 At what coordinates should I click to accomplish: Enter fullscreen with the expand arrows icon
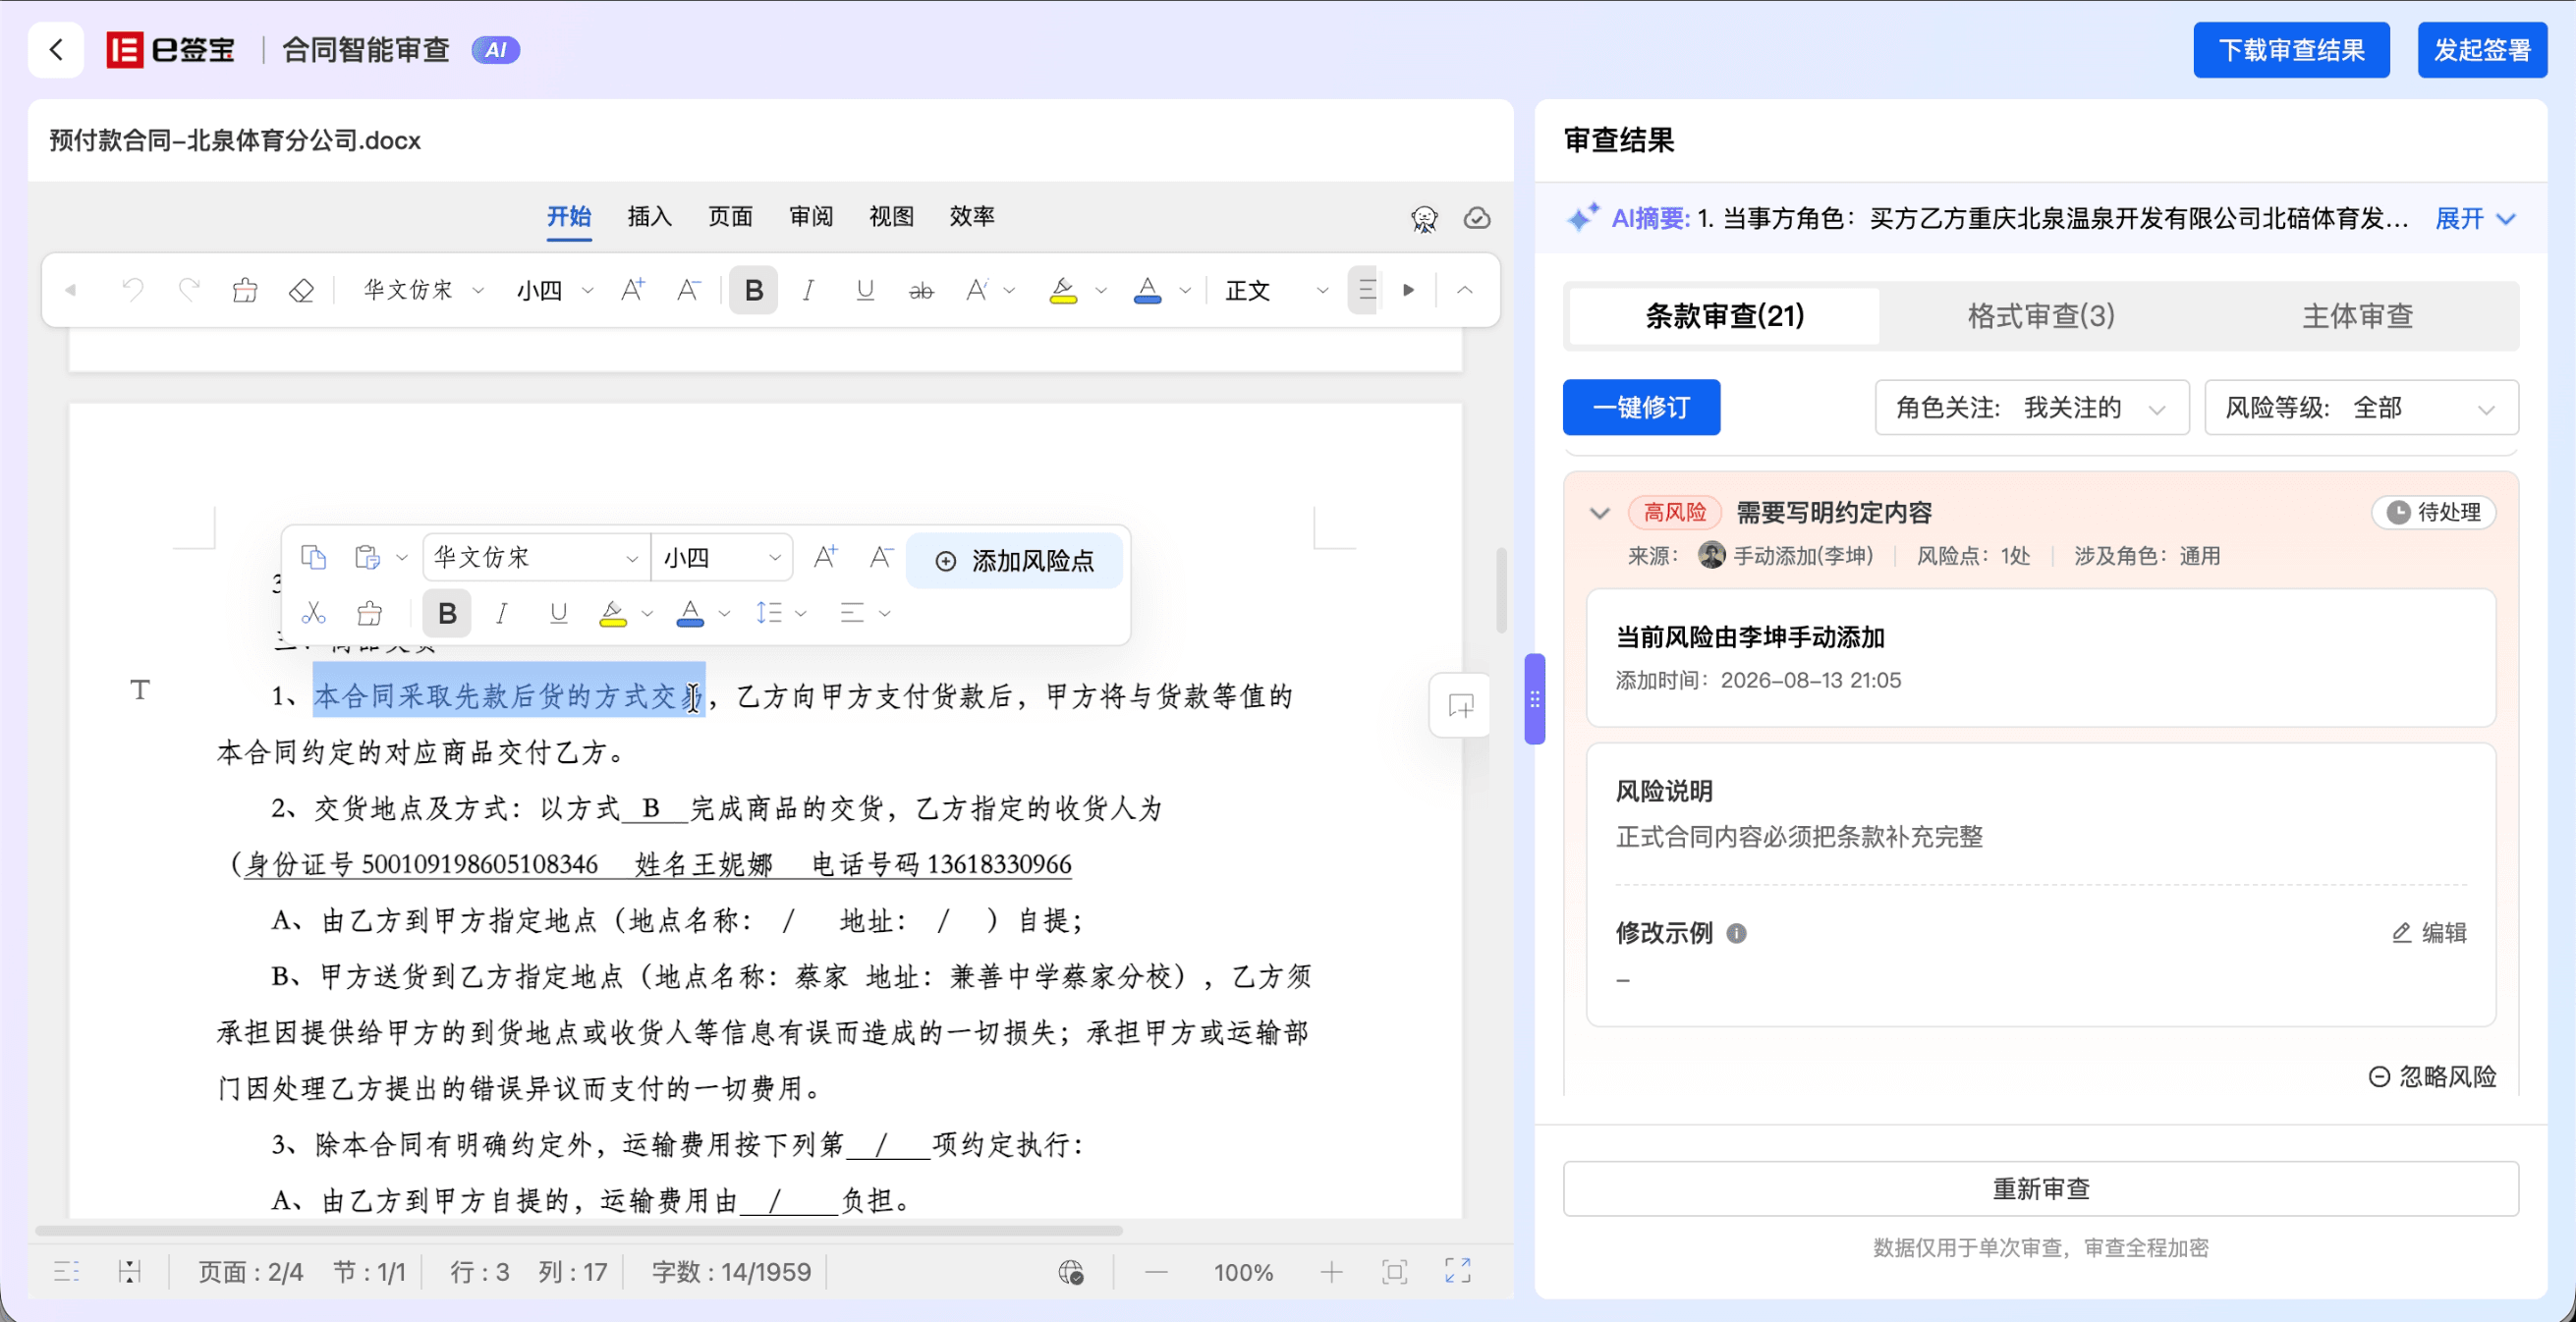[x=1458, y=1271]
